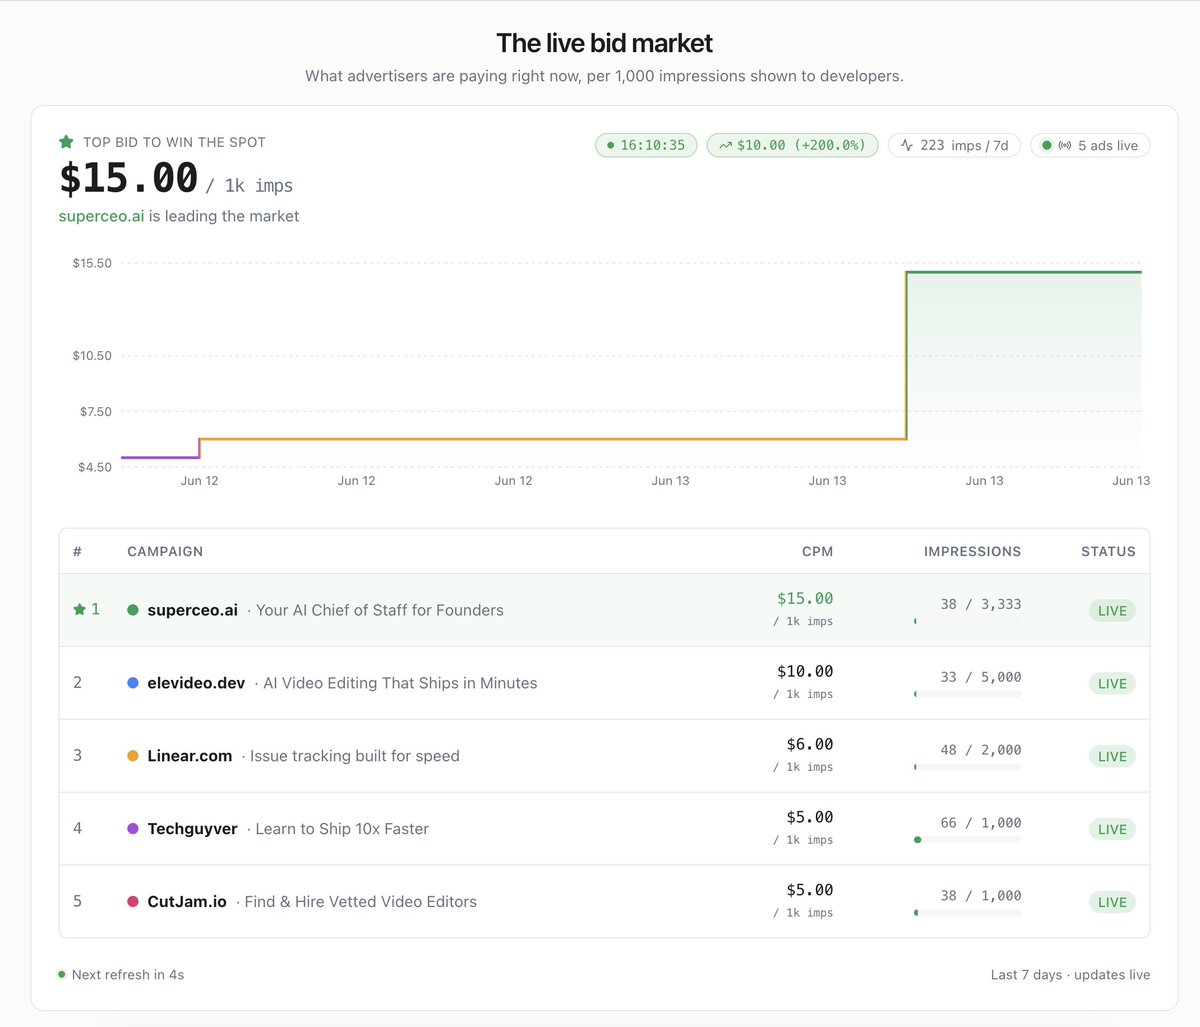Click the green dot in the 16:10:35 badge
Screen dimensions: 1200x1027
pos(611,145)
